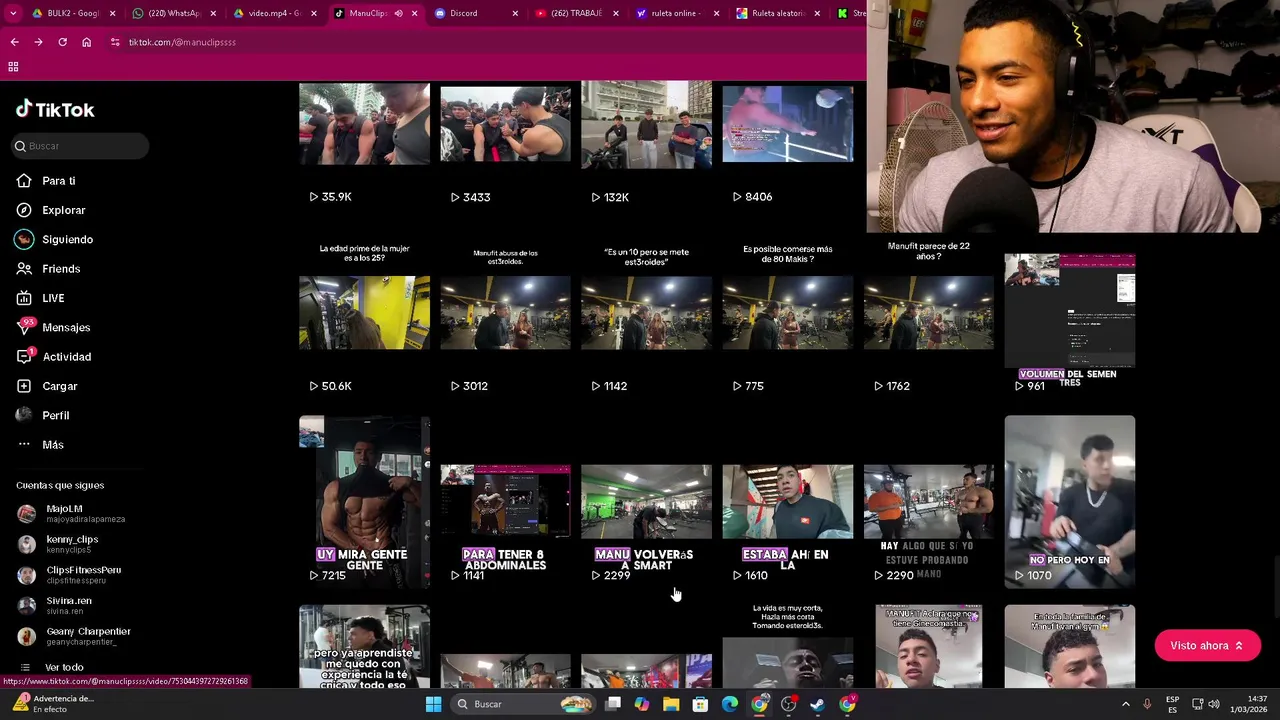Image resolution: width=1280 pixels, height=720 pixels.
Task: Open the 'MANU VOLVERÁS A SMART' video
Action: click(x=646, y=501)
